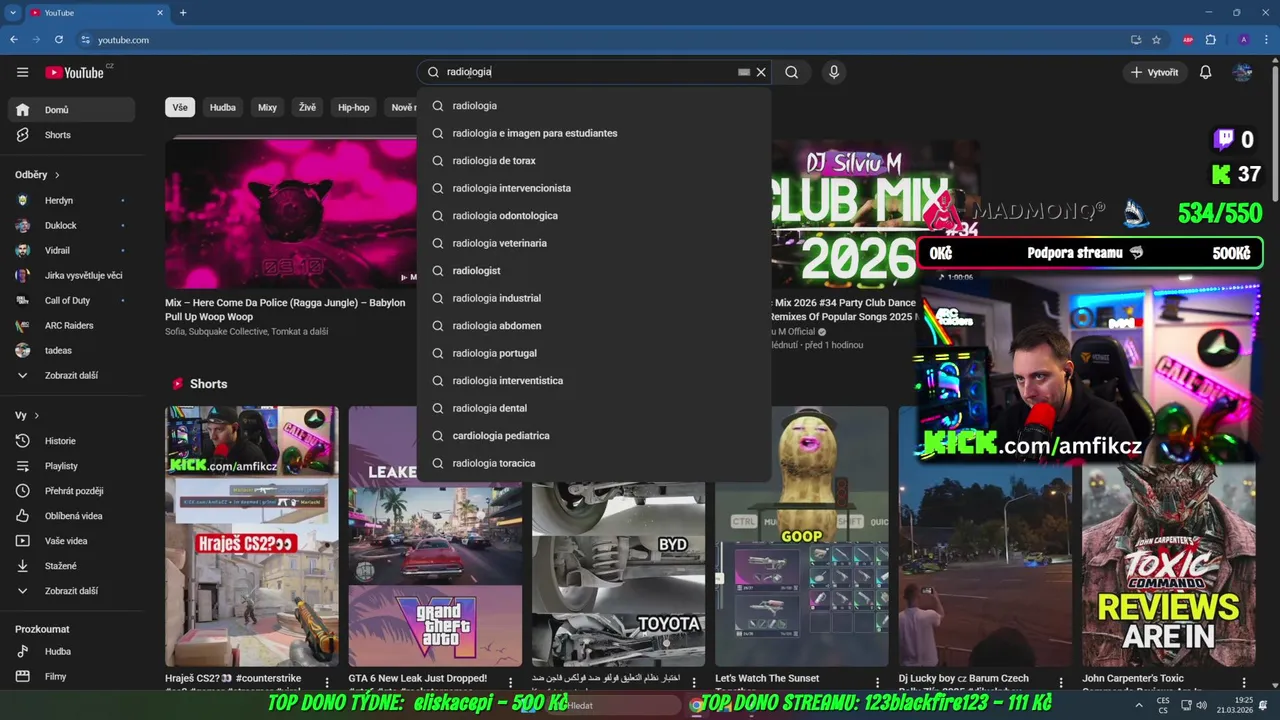Expand Zobrazit další under Vy section
The height and width of the screenshot is (720, 1280).
(x=70, y=591)
